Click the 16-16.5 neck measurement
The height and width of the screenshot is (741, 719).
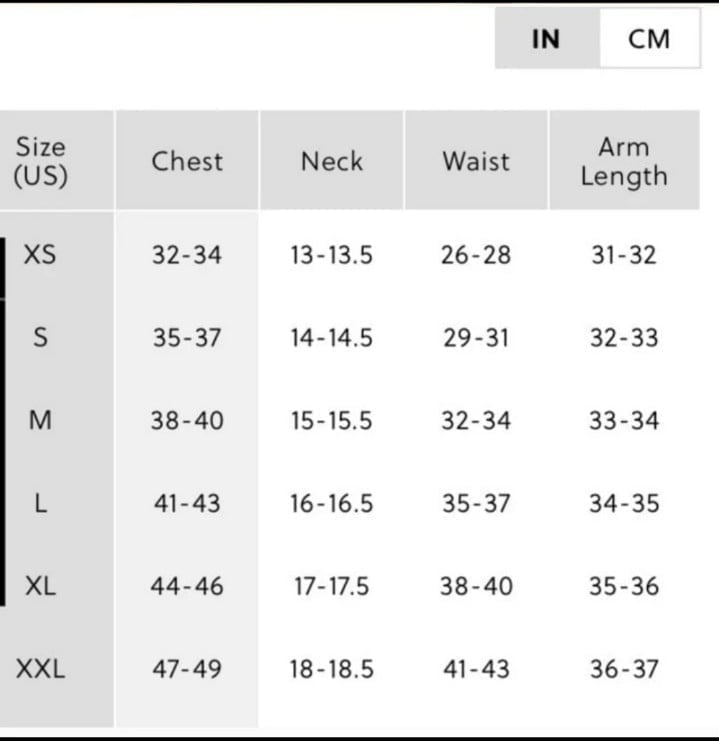(x=332, y=503)
